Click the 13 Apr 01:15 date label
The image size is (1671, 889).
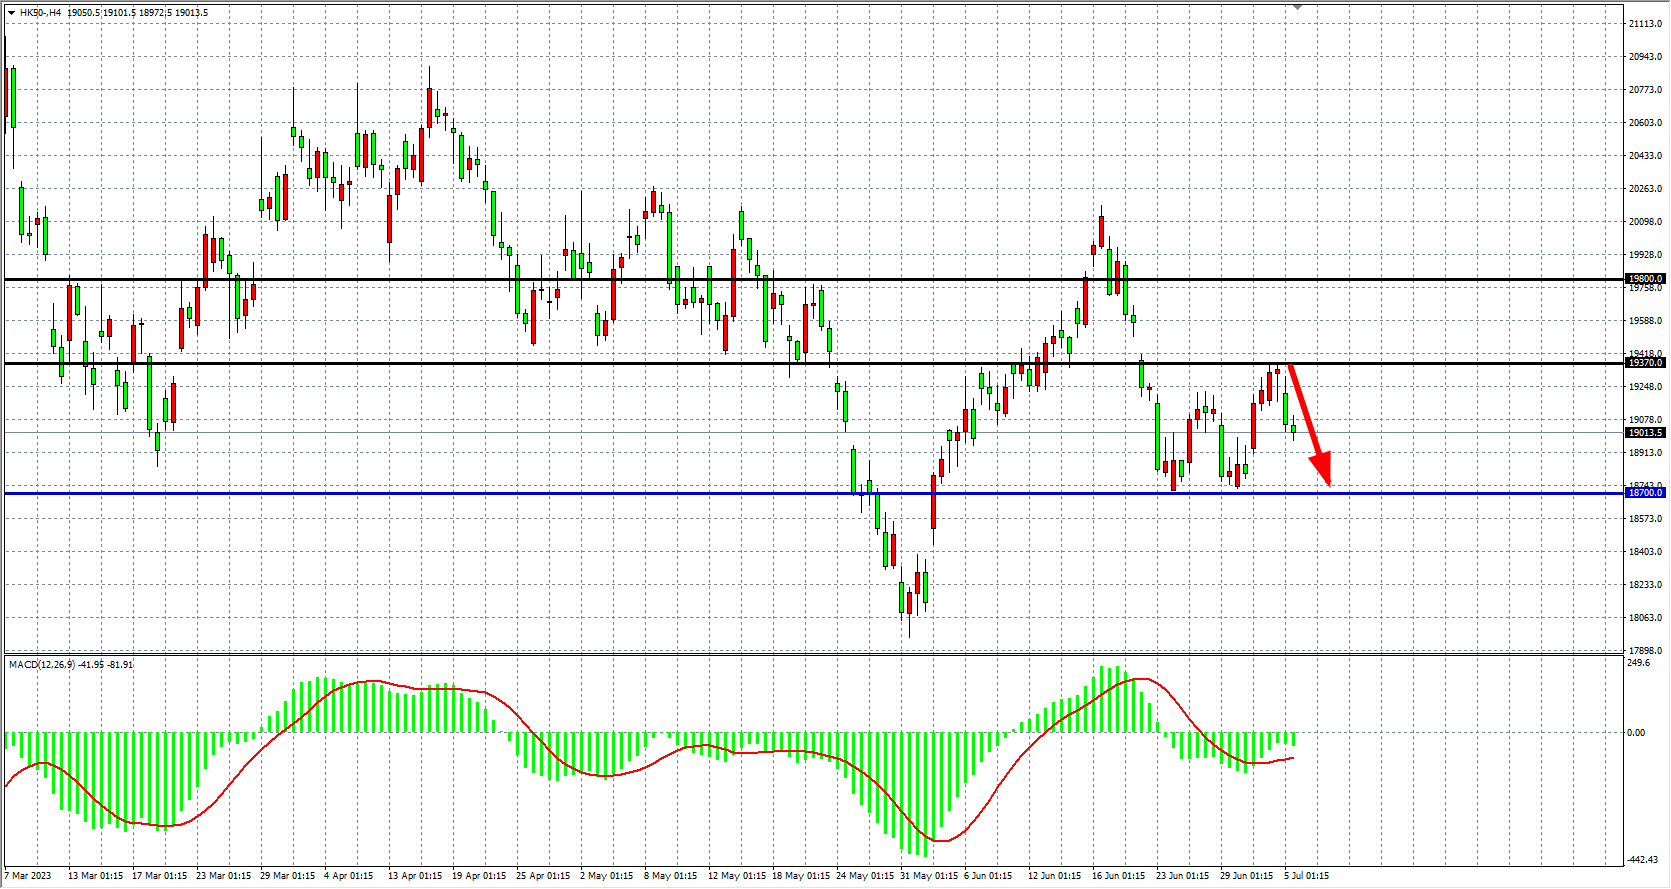[414, 876]
